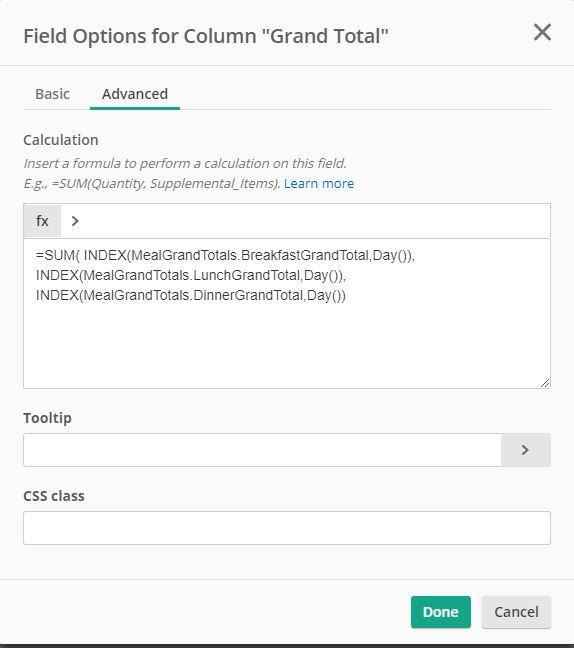Place cursor on LunchGrandTotal in formula
The width and height of the screenshot is (574, 648).
(x=247, y=275)
